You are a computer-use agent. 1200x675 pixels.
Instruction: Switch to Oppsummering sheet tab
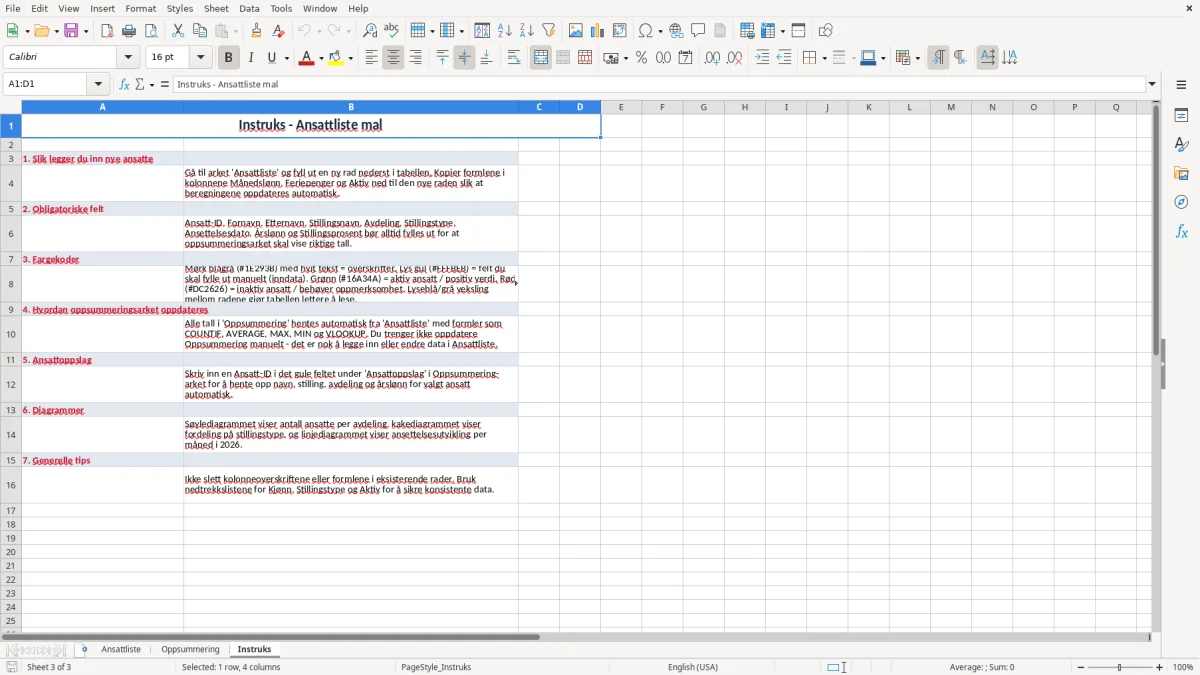coord(190,650)
